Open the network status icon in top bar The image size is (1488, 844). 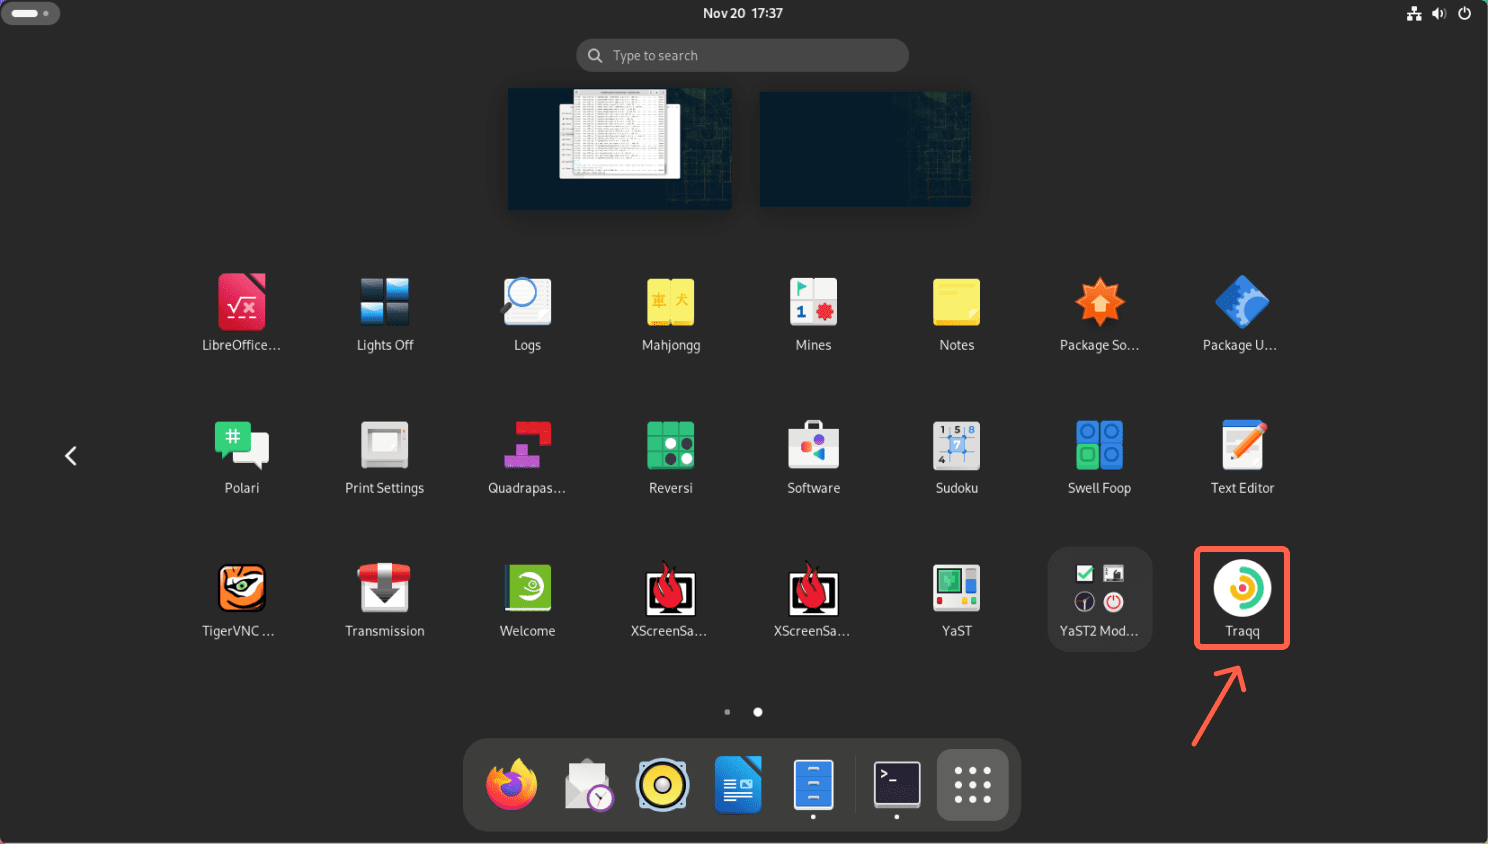[1414, 13]
